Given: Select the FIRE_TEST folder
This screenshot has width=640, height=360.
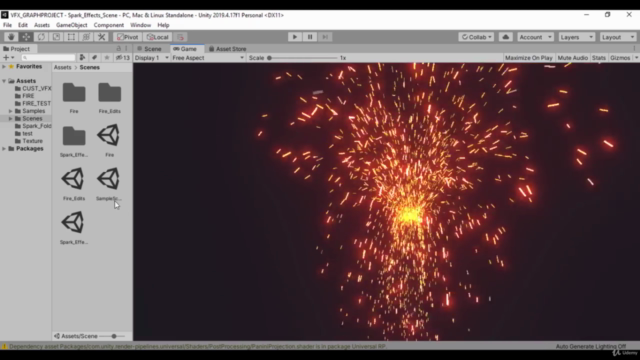Looking at the screenshot, I should [33, 103].
